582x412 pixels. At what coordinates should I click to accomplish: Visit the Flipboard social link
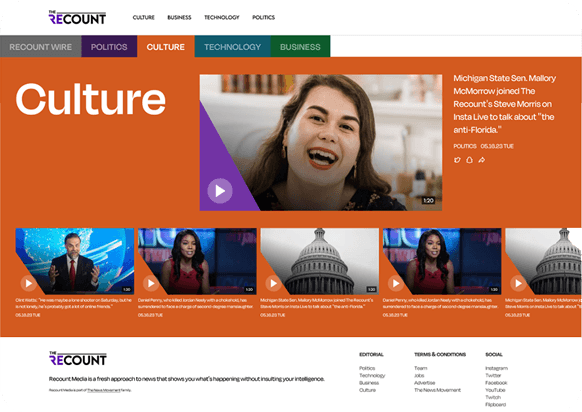click(x=495, y=405)
